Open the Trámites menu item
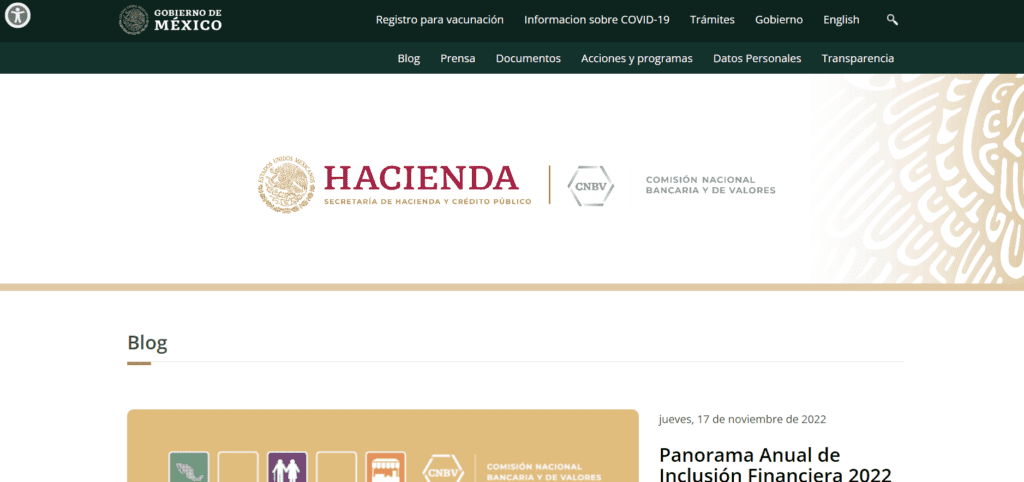The height and width of the screenshot is (482, 1024). [x=712, y=20]
